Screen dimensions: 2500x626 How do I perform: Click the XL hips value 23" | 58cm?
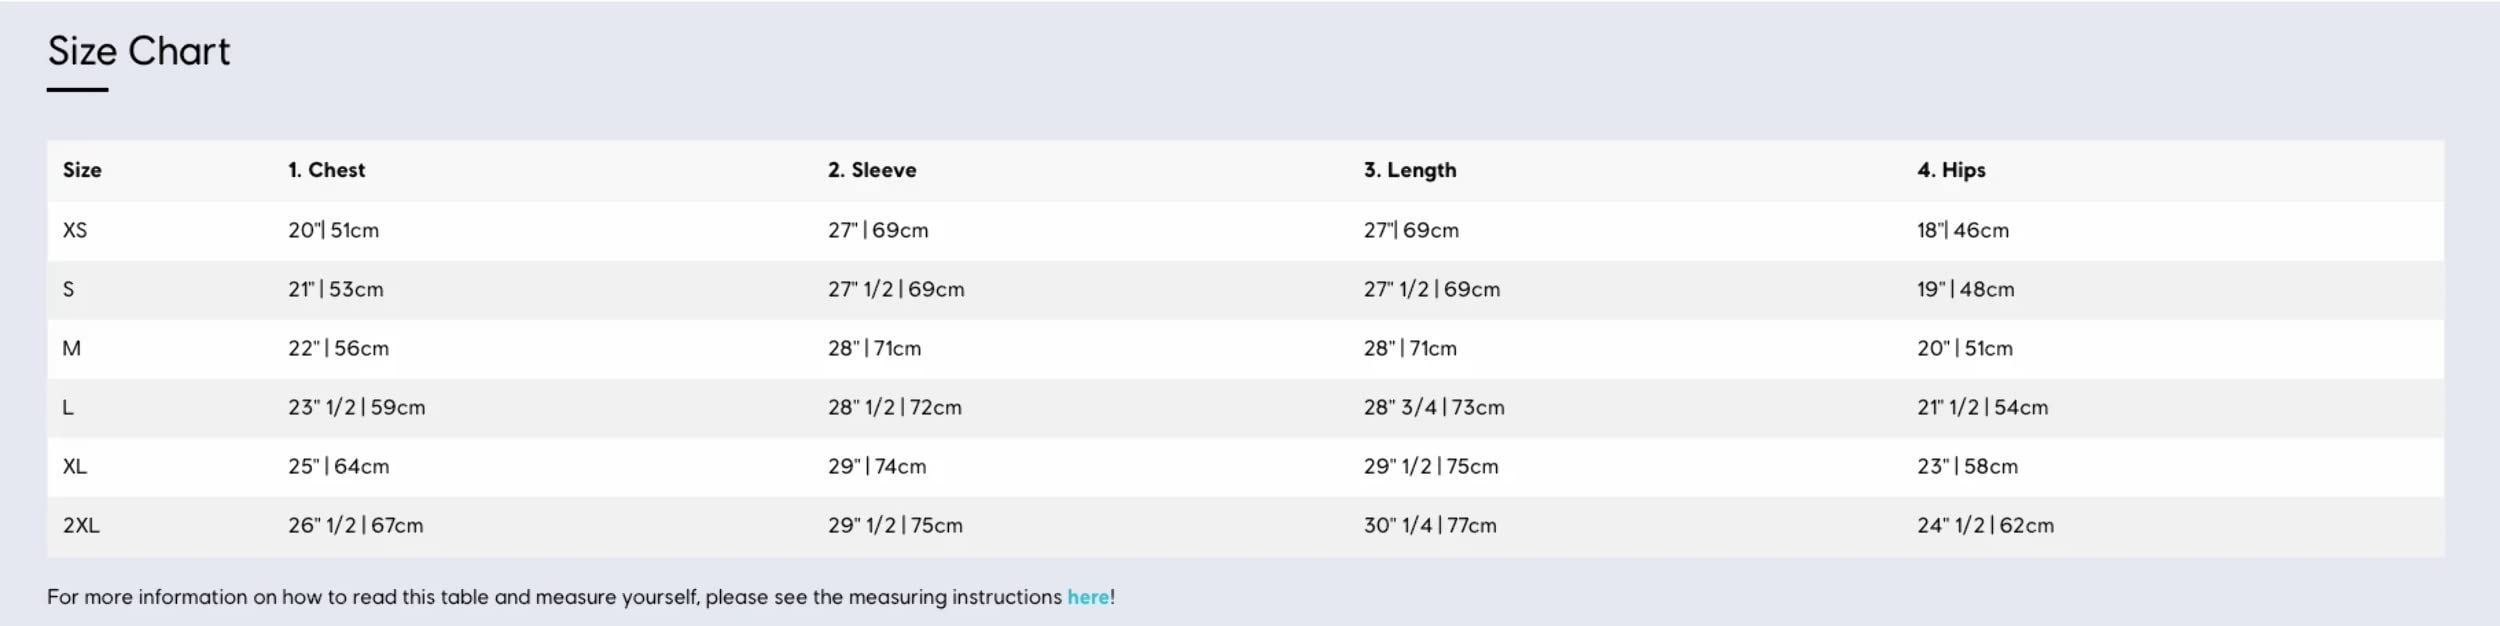tap(1966, 466)
